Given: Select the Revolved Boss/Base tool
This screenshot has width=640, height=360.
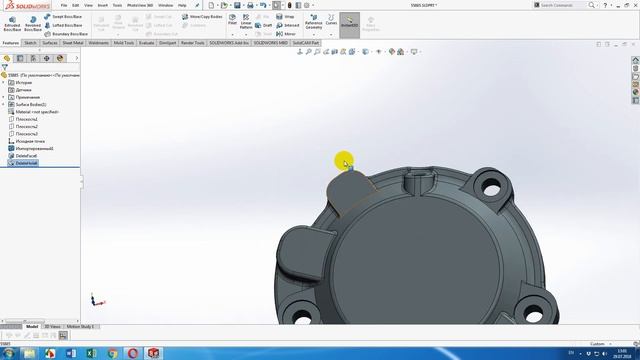Looking at the screenshot, I should (33, 24).
